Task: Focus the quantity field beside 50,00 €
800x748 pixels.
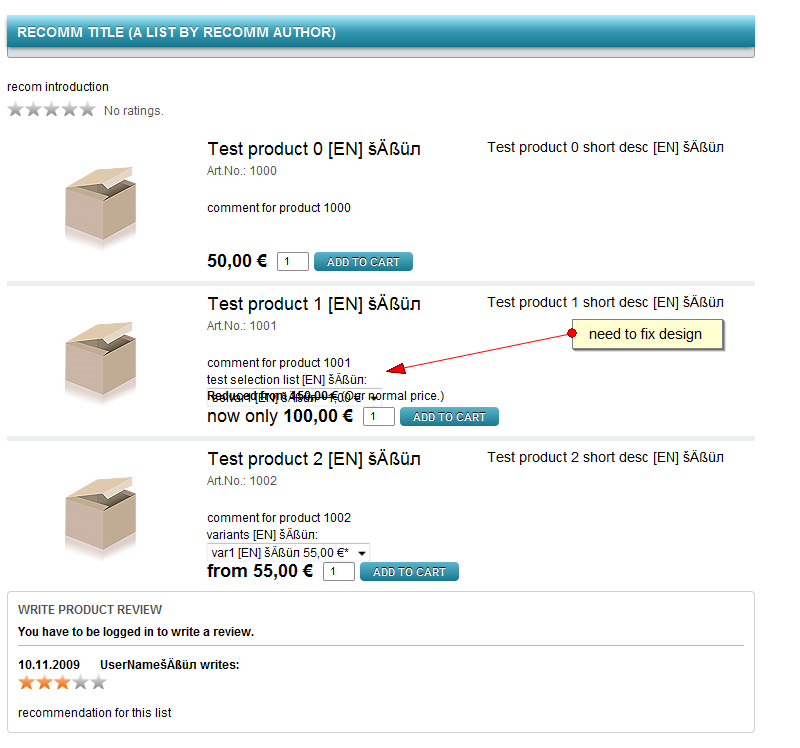Action: 292,262
